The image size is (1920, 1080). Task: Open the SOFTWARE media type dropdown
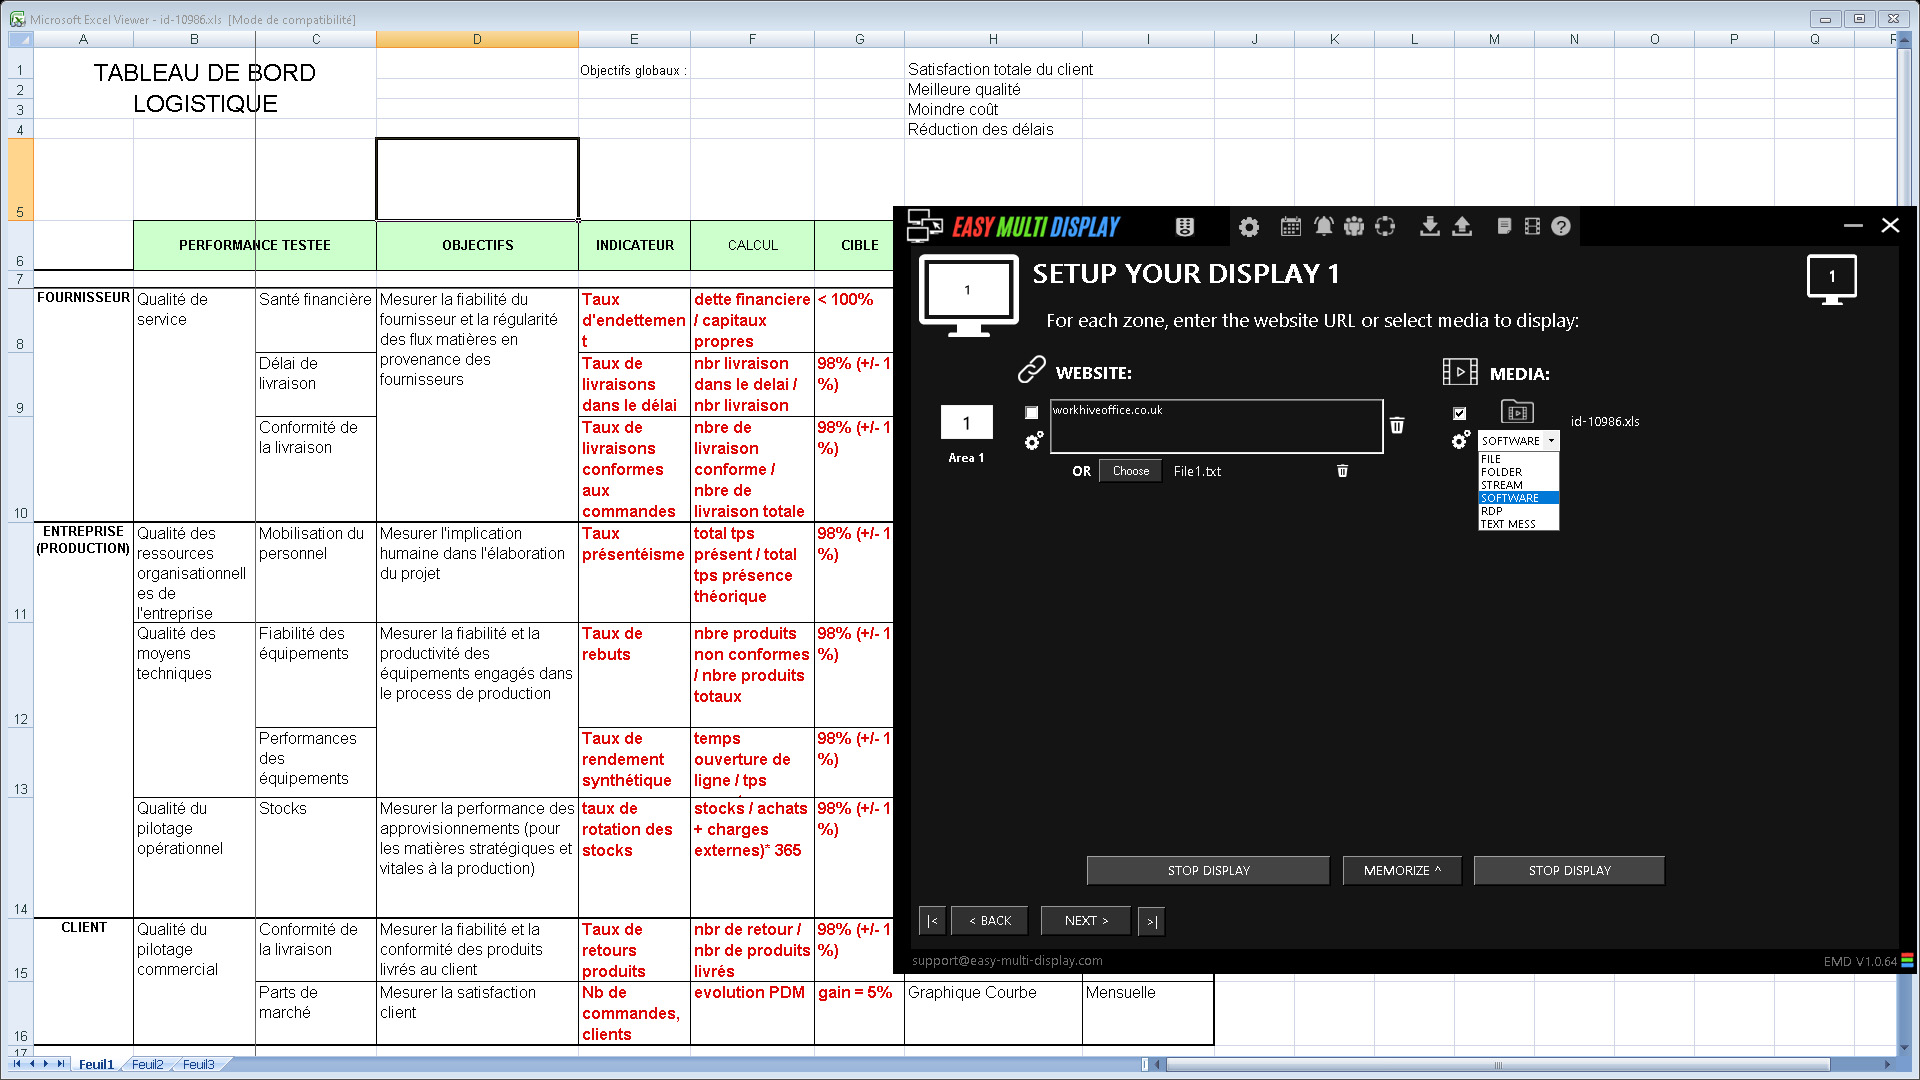tap(1518, 441)
